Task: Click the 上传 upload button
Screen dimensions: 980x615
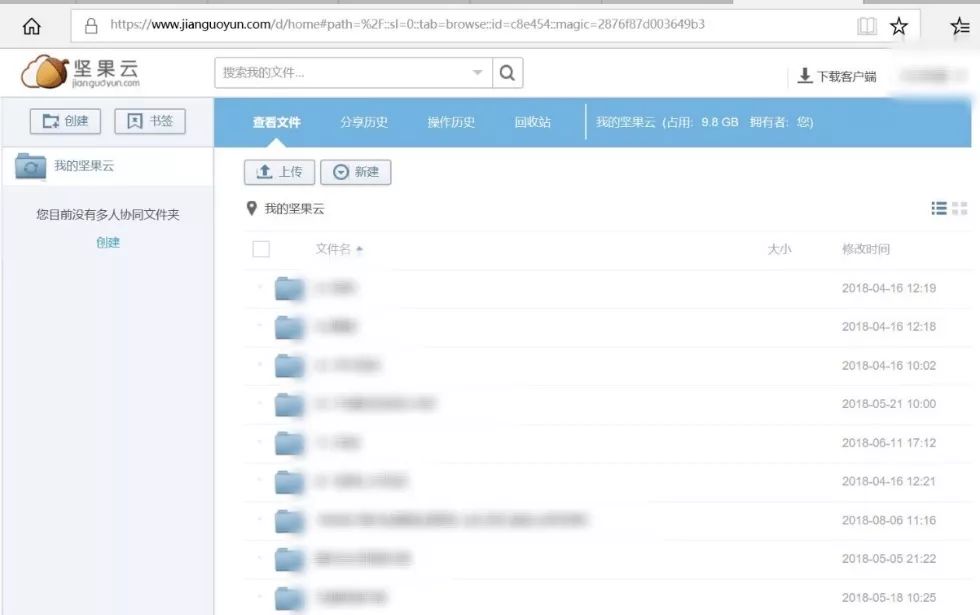Action: coord(279,172)
